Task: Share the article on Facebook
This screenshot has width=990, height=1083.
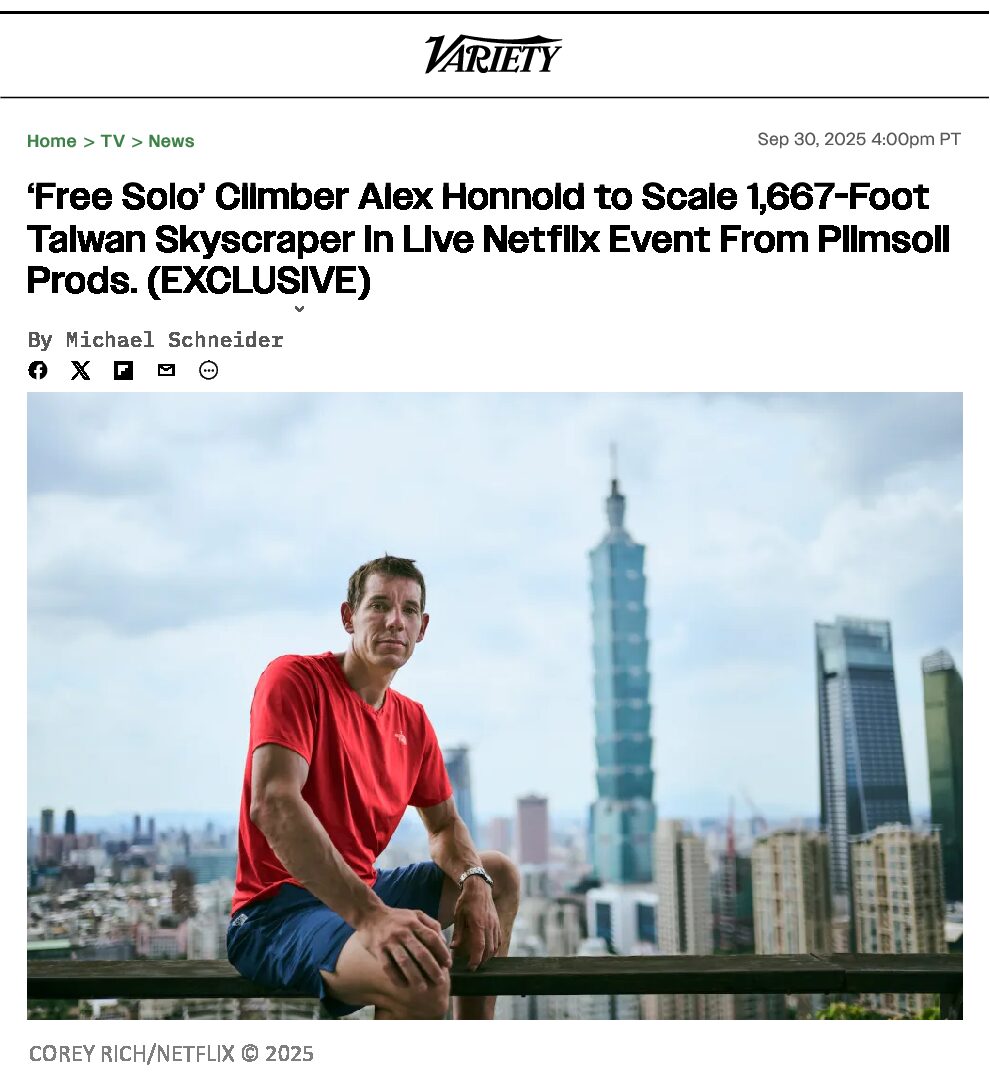Action: [x=38, y=370]
